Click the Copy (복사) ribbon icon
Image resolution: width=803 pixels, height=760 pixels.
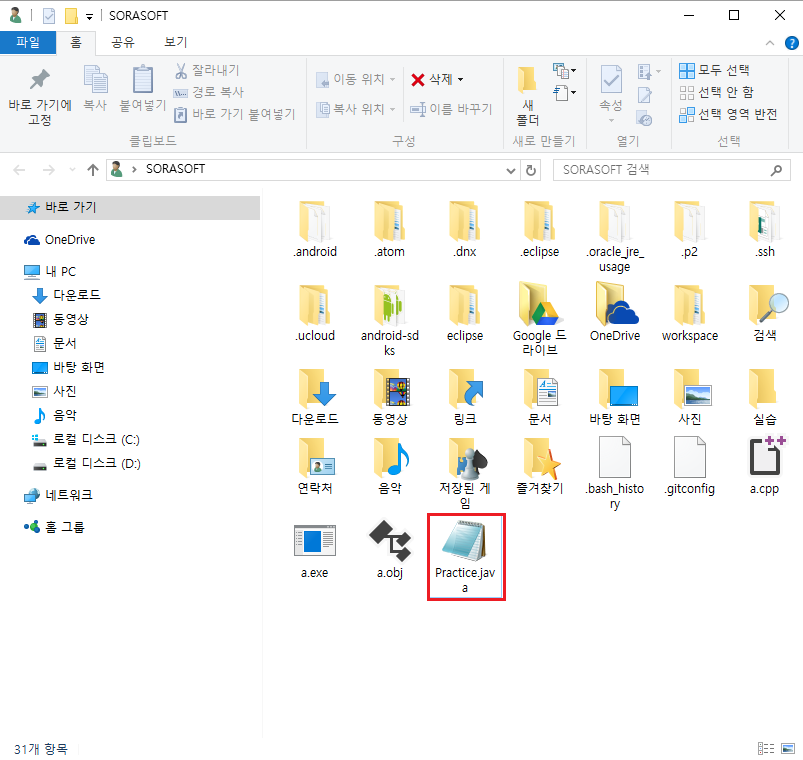coord(95,80)
